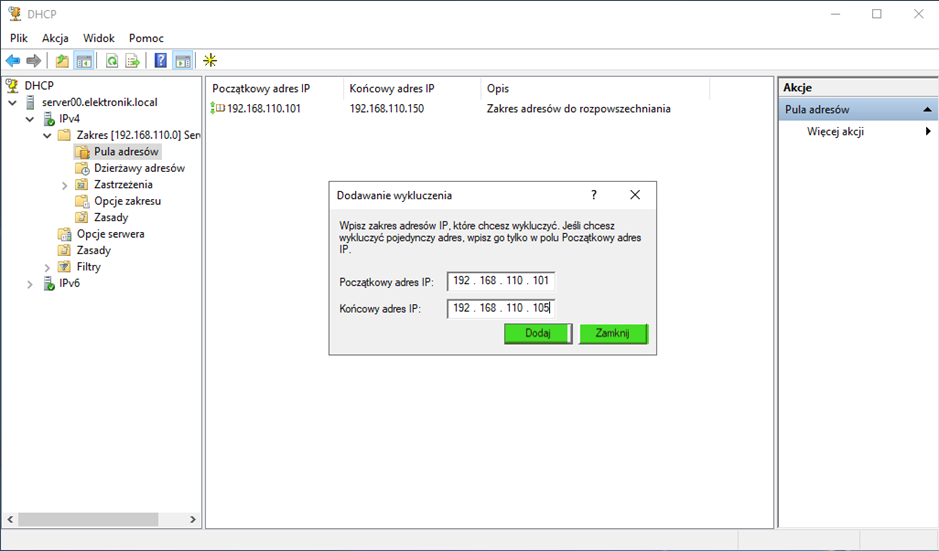Open Więcej akcji submenu in Akcje pane
The width and height of the screenshot is (939, 551).
tap(835, 132)
